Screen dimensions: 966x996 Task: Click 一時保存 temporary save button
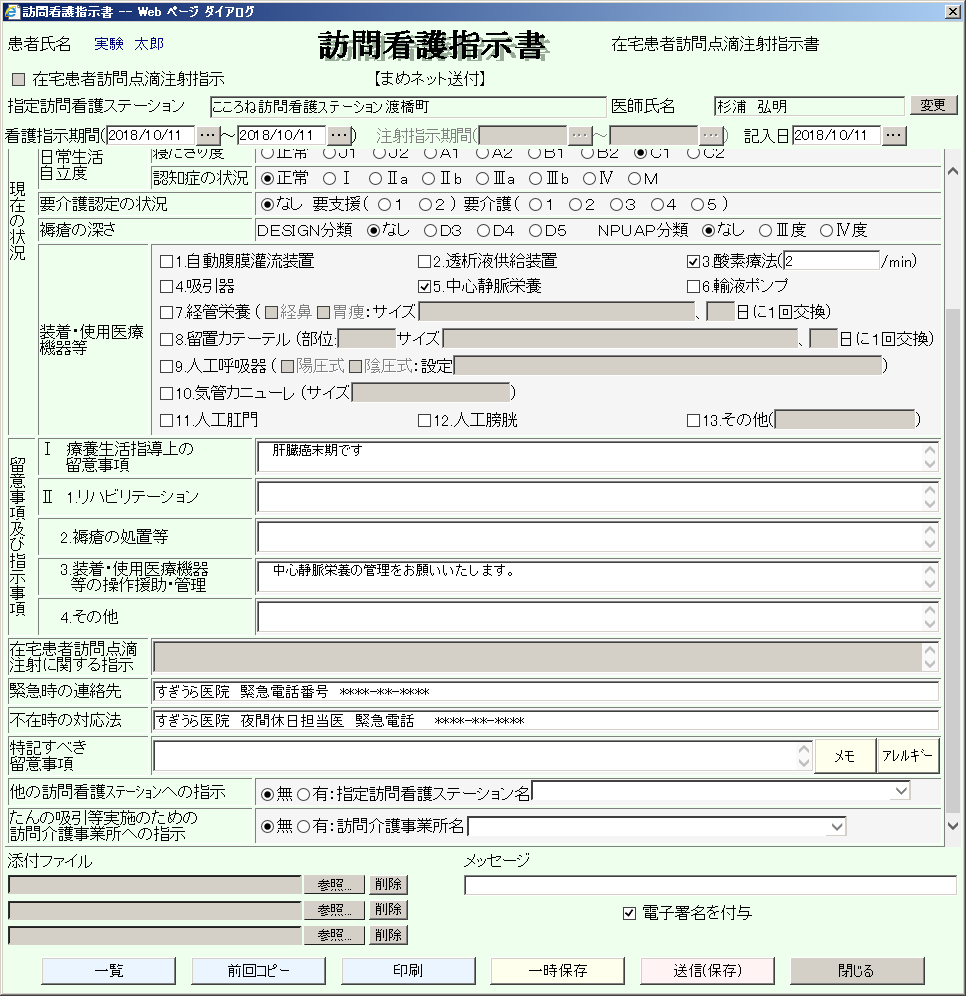click(x=558, y=971)
